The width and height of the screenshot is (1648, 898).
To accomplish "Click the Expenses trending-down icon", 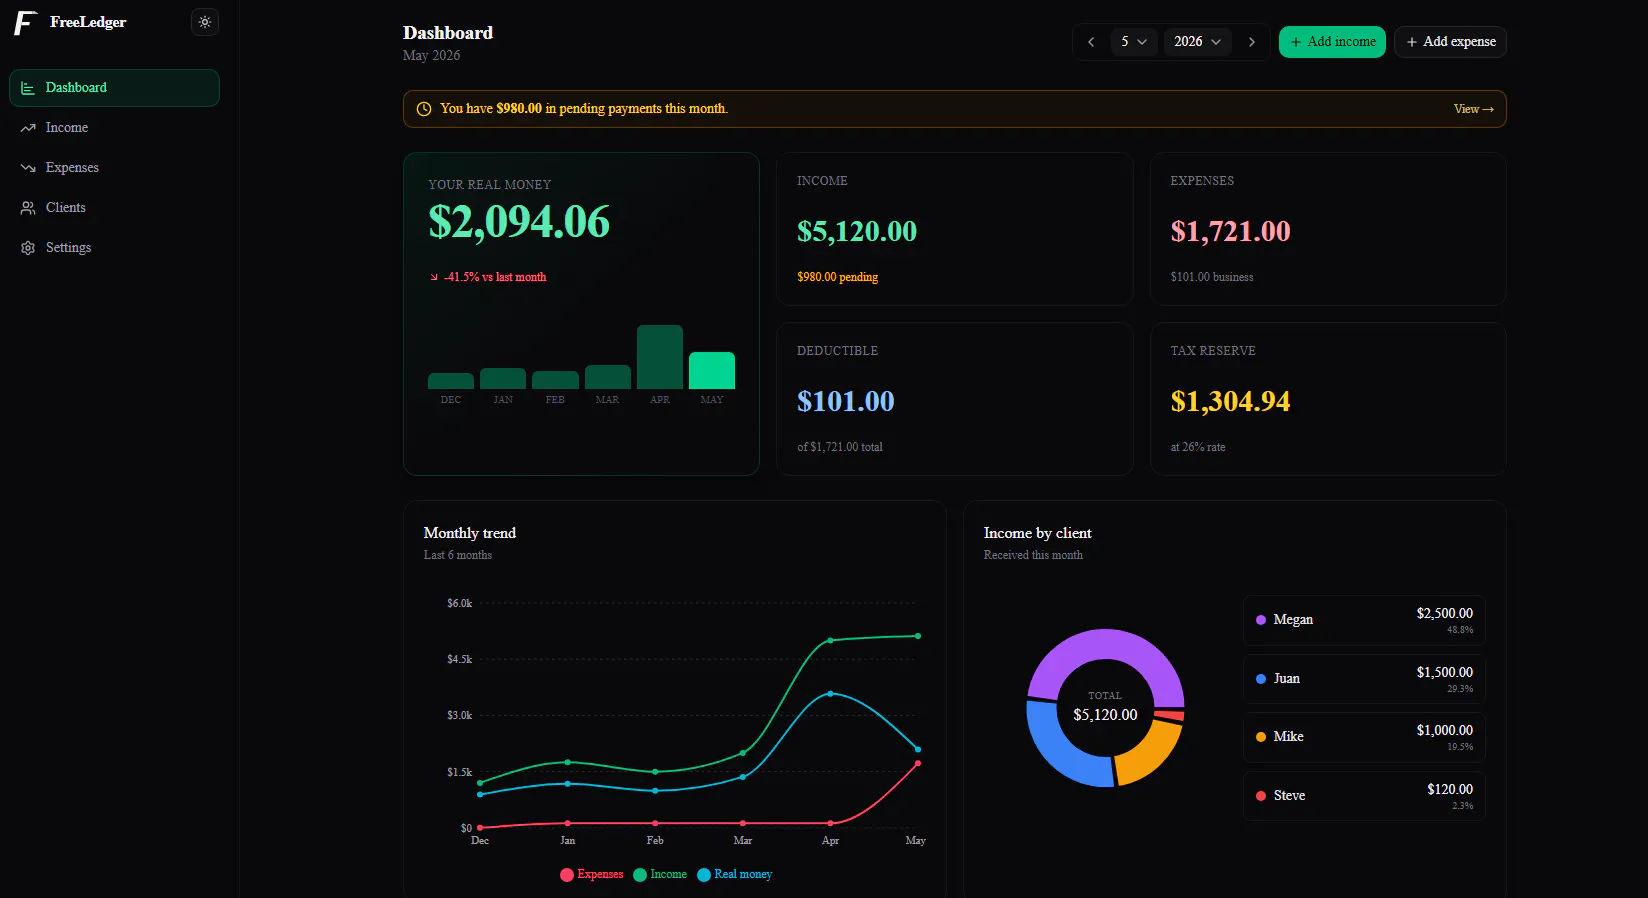I will (x=28, y=168).
